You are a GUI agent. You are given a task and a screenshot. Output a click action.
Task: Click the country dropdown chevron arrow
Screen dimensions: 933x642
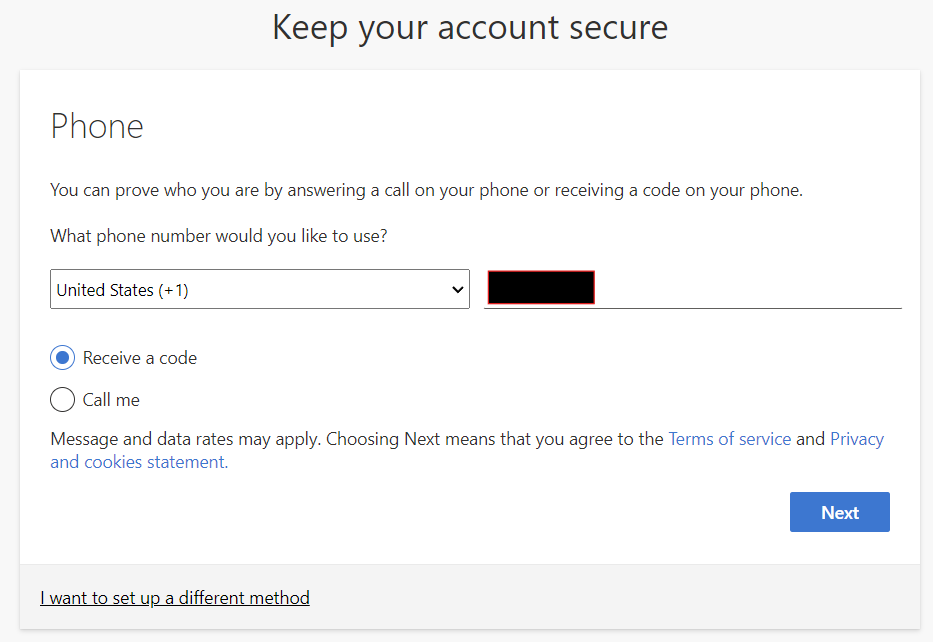coord(458,290)
